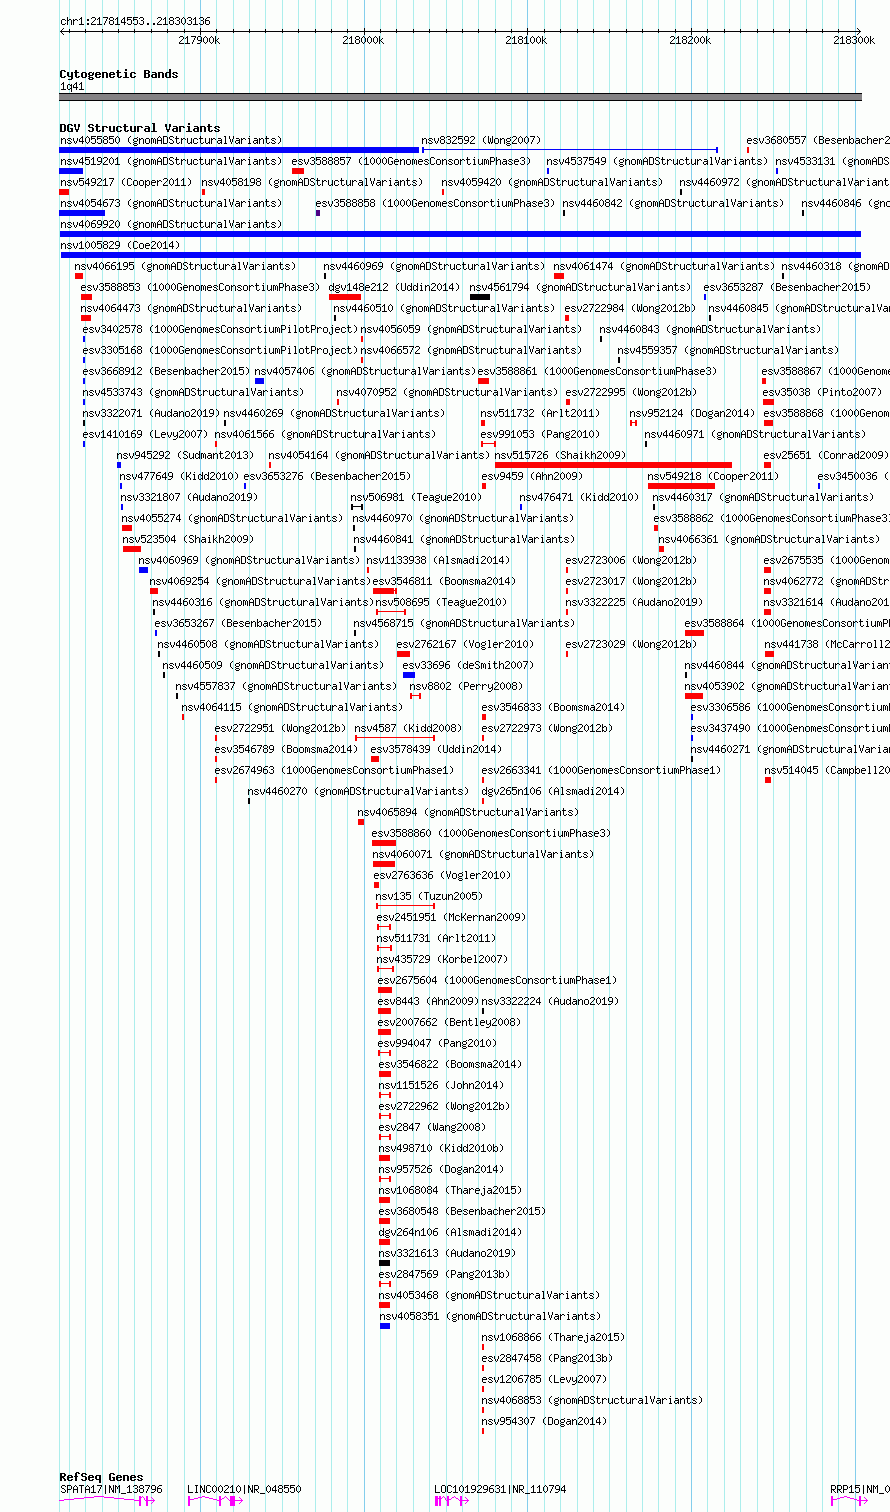The image size is (890, 1512).
Task: Click the nsv523504 (Shaikh2009) label
Action: coord(188,539)
